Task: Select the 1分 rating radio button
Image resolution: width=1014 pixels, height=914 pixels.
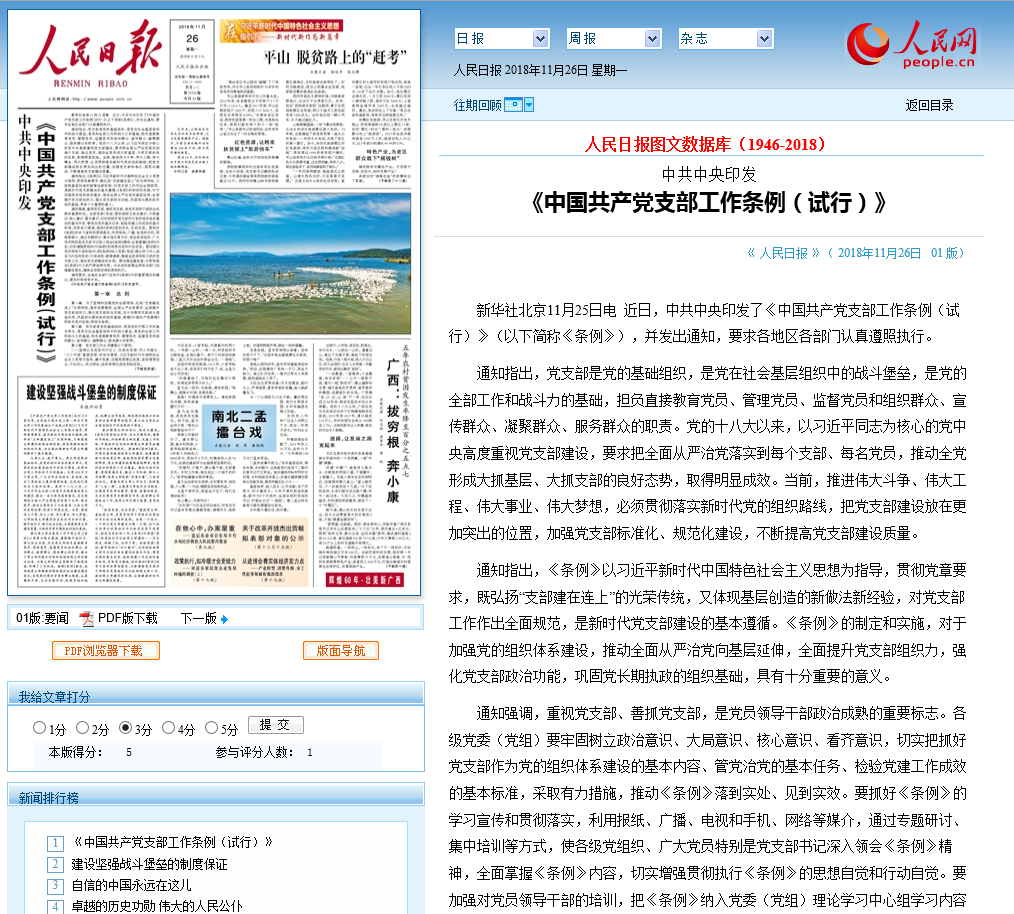Action: [x=40, y=728]
